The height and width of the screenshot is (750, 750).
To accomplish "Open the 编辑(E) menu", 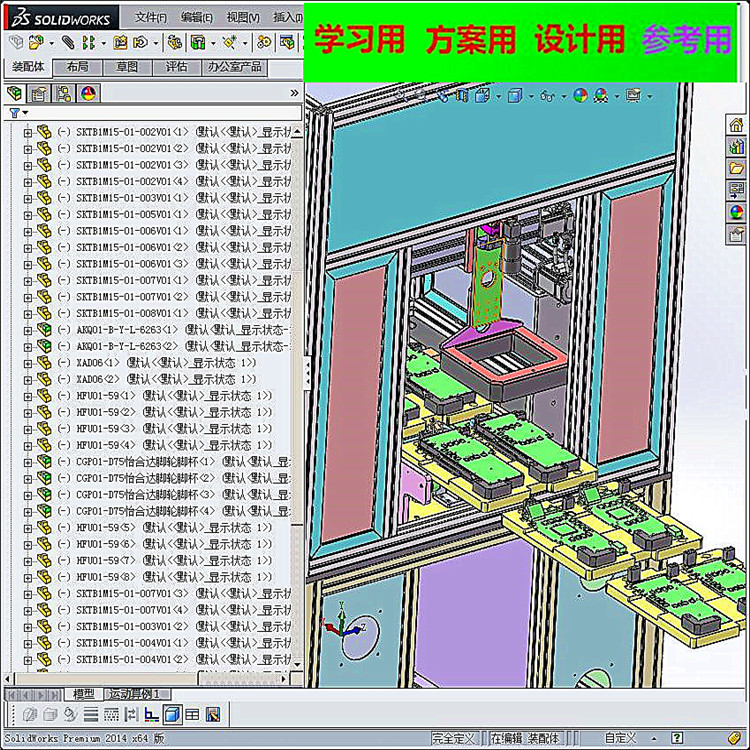I will pos(196,17).
